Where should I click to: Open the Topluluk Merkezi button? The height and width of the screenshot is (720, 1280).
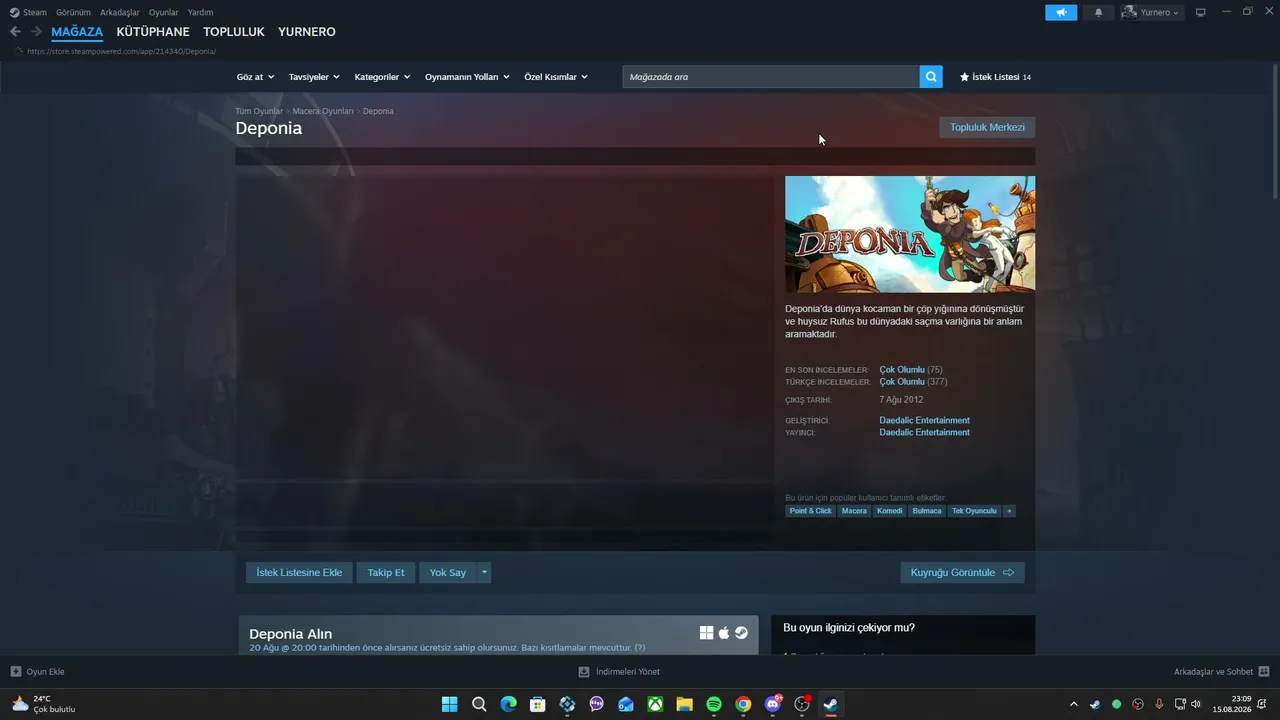click(x=987, y=127)
